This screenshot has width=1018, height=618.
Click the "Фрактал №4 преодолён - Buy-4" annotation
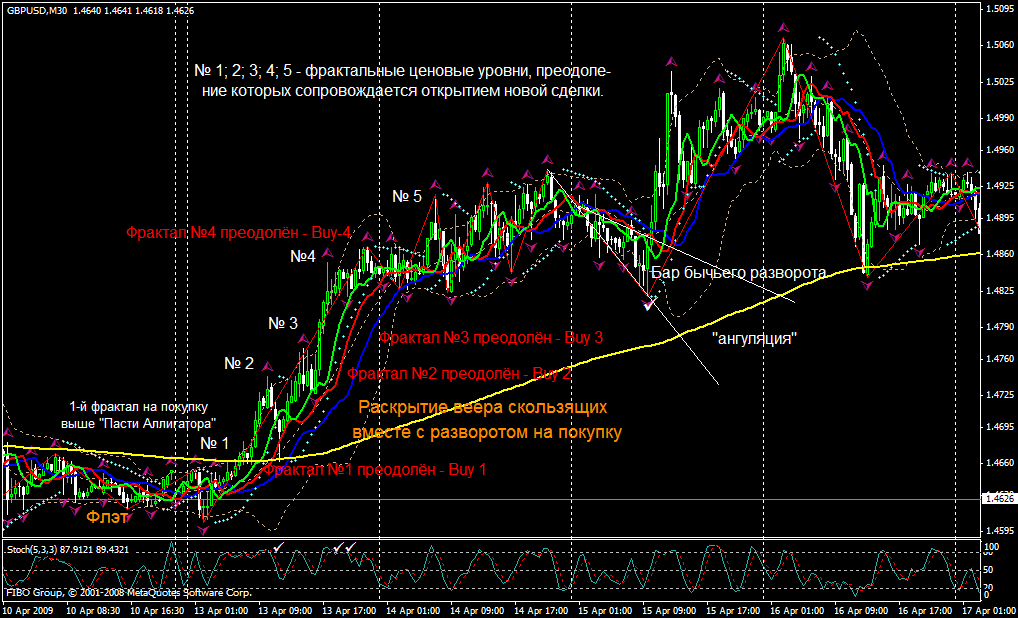238,232
